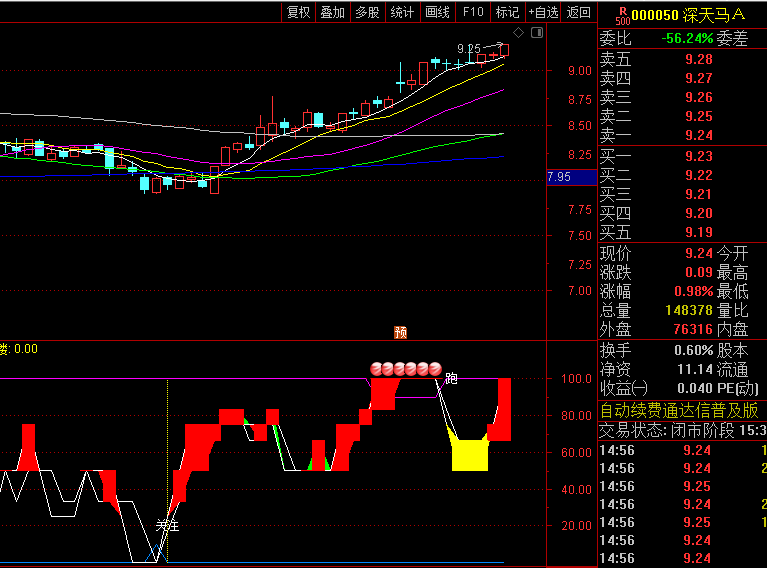The height and width of the screenshot is (568, 767).
Task: Click the row of red ball markers
Action: coord(406,369)
